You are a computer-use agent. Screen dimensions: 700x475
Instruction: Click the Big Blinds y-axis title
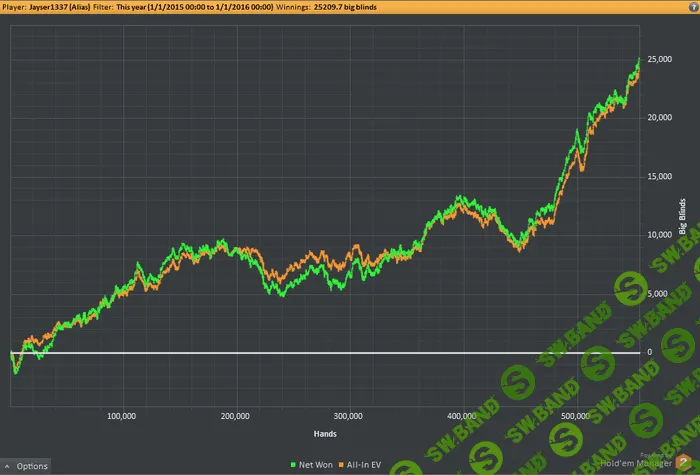[683, 214]
